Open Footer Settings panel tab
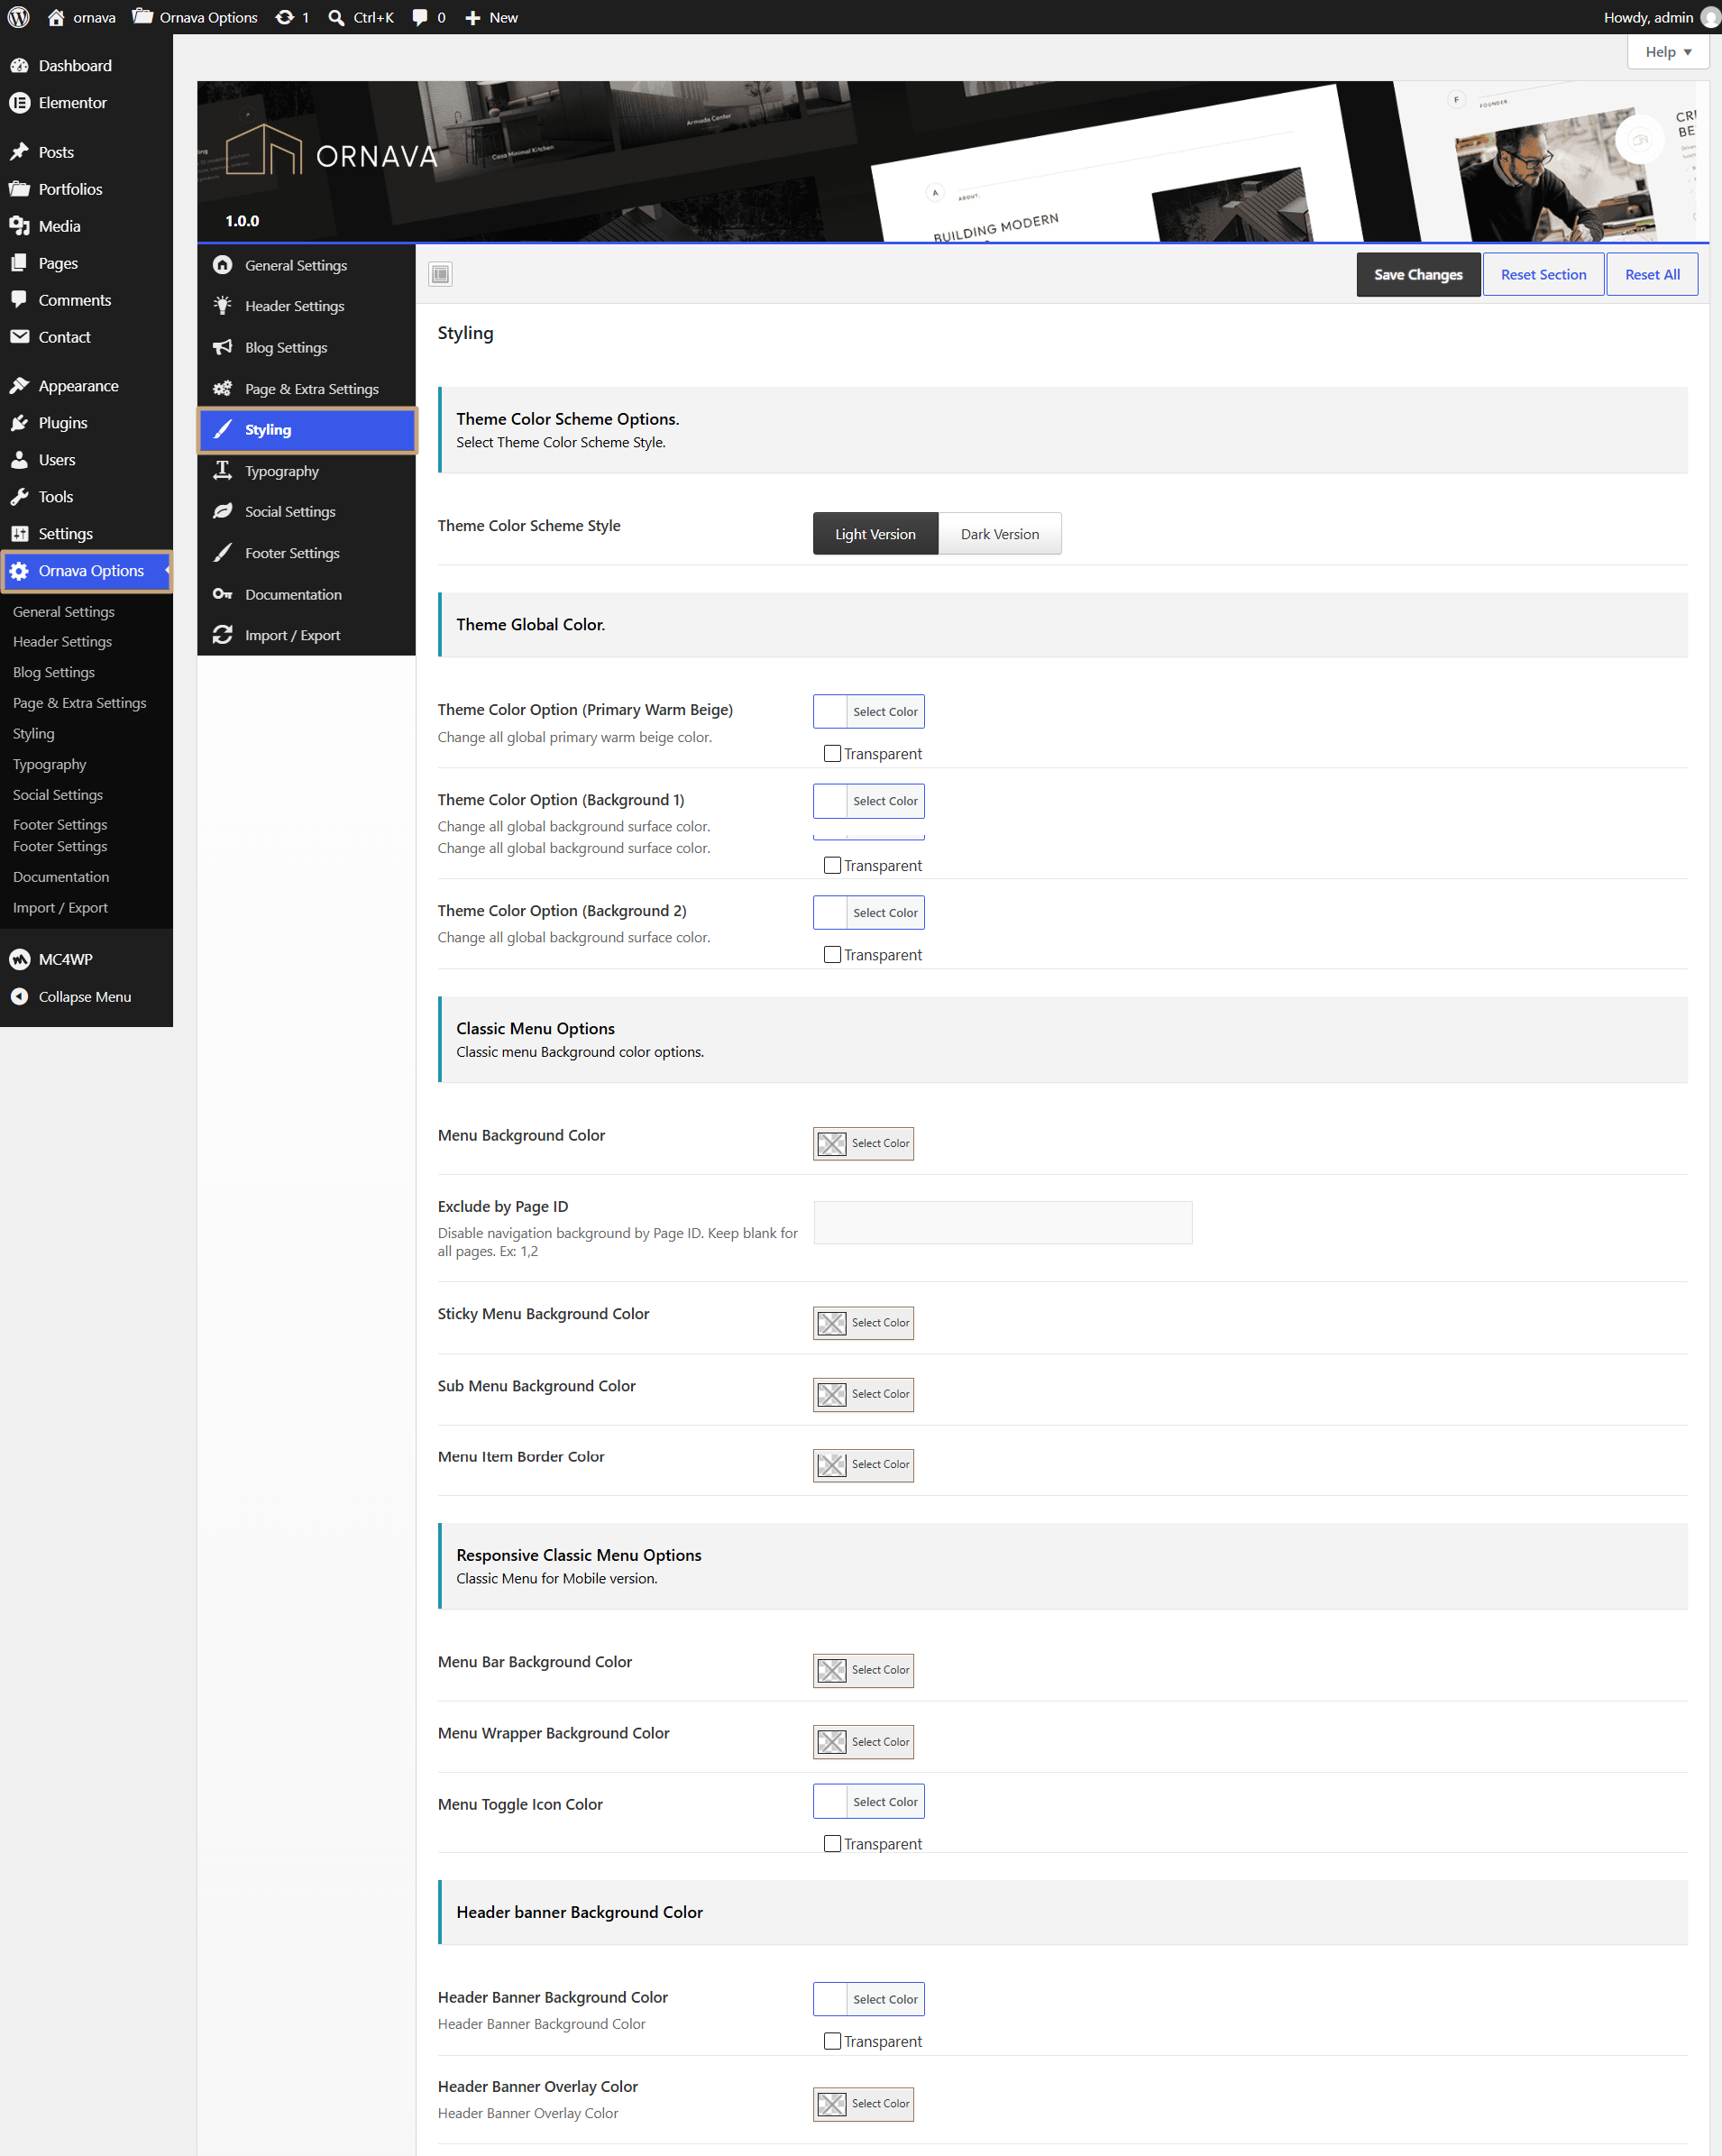The width and height of the screenshot is (1722, 2156). [x=306, y=553]
